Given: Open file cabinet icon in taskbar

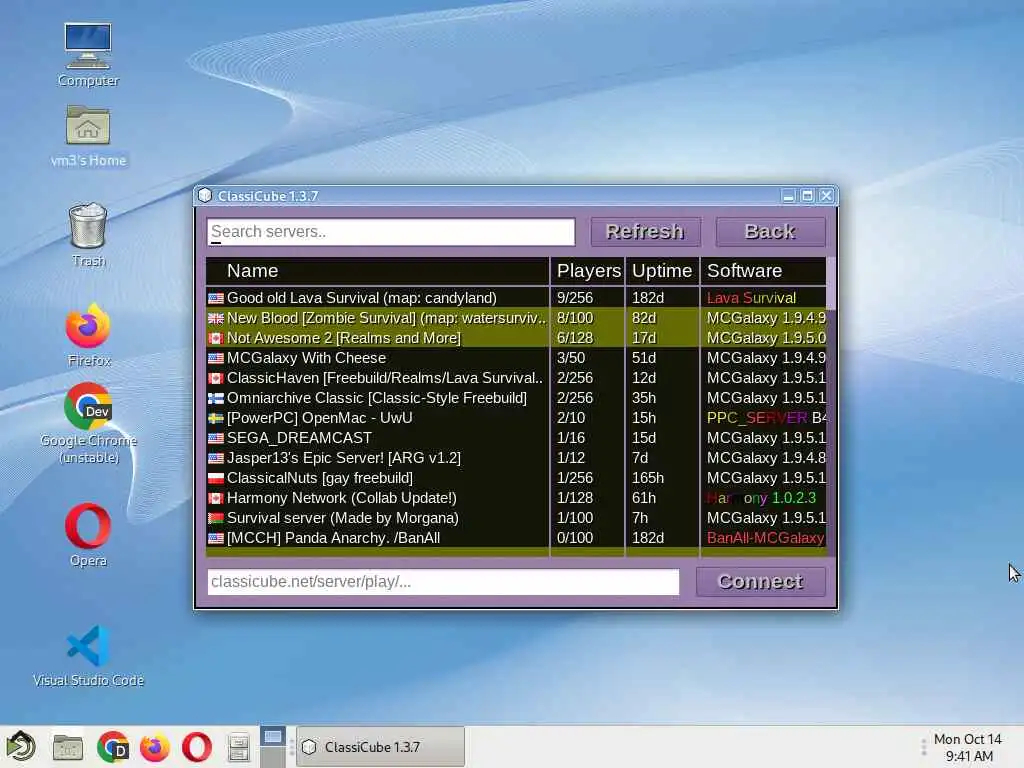Looking at the screenshot, I should (x=238, y=747).
